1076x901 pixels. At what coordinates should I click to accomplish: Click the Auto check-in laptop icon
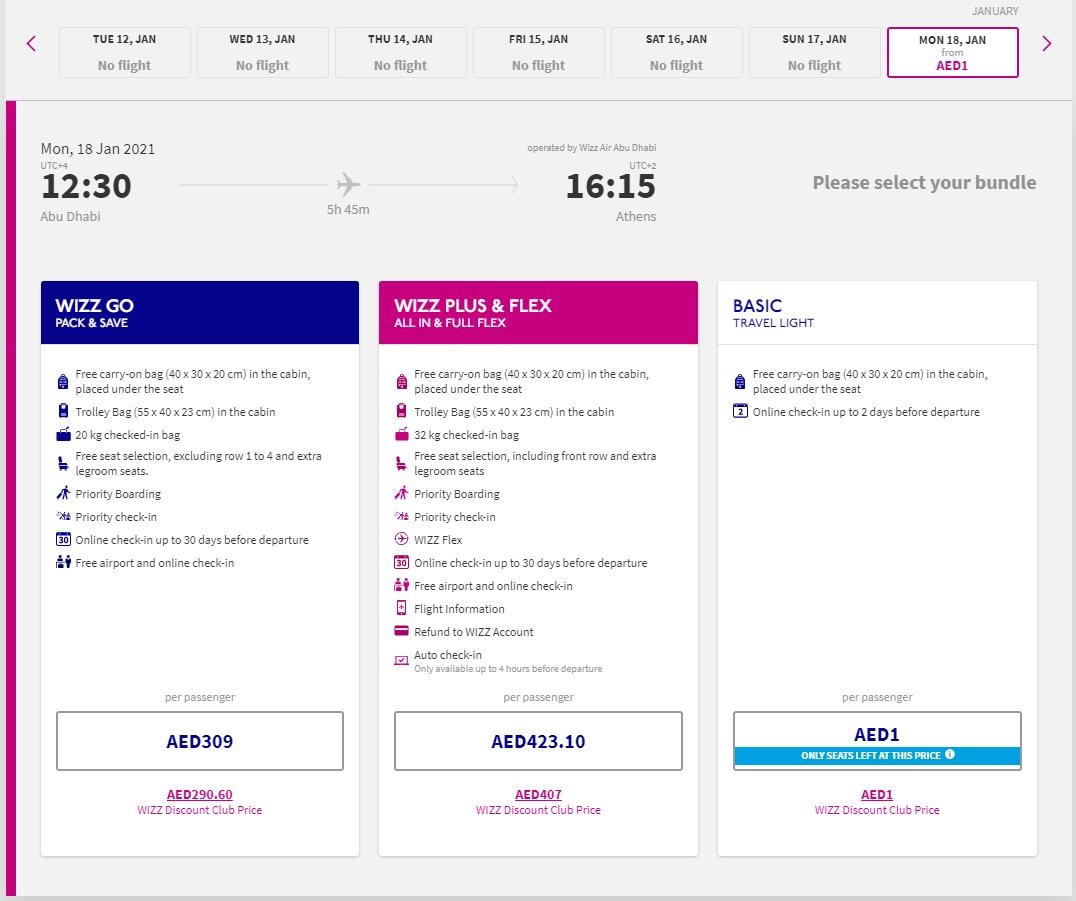pyautogui.click(x=401, y=660)
